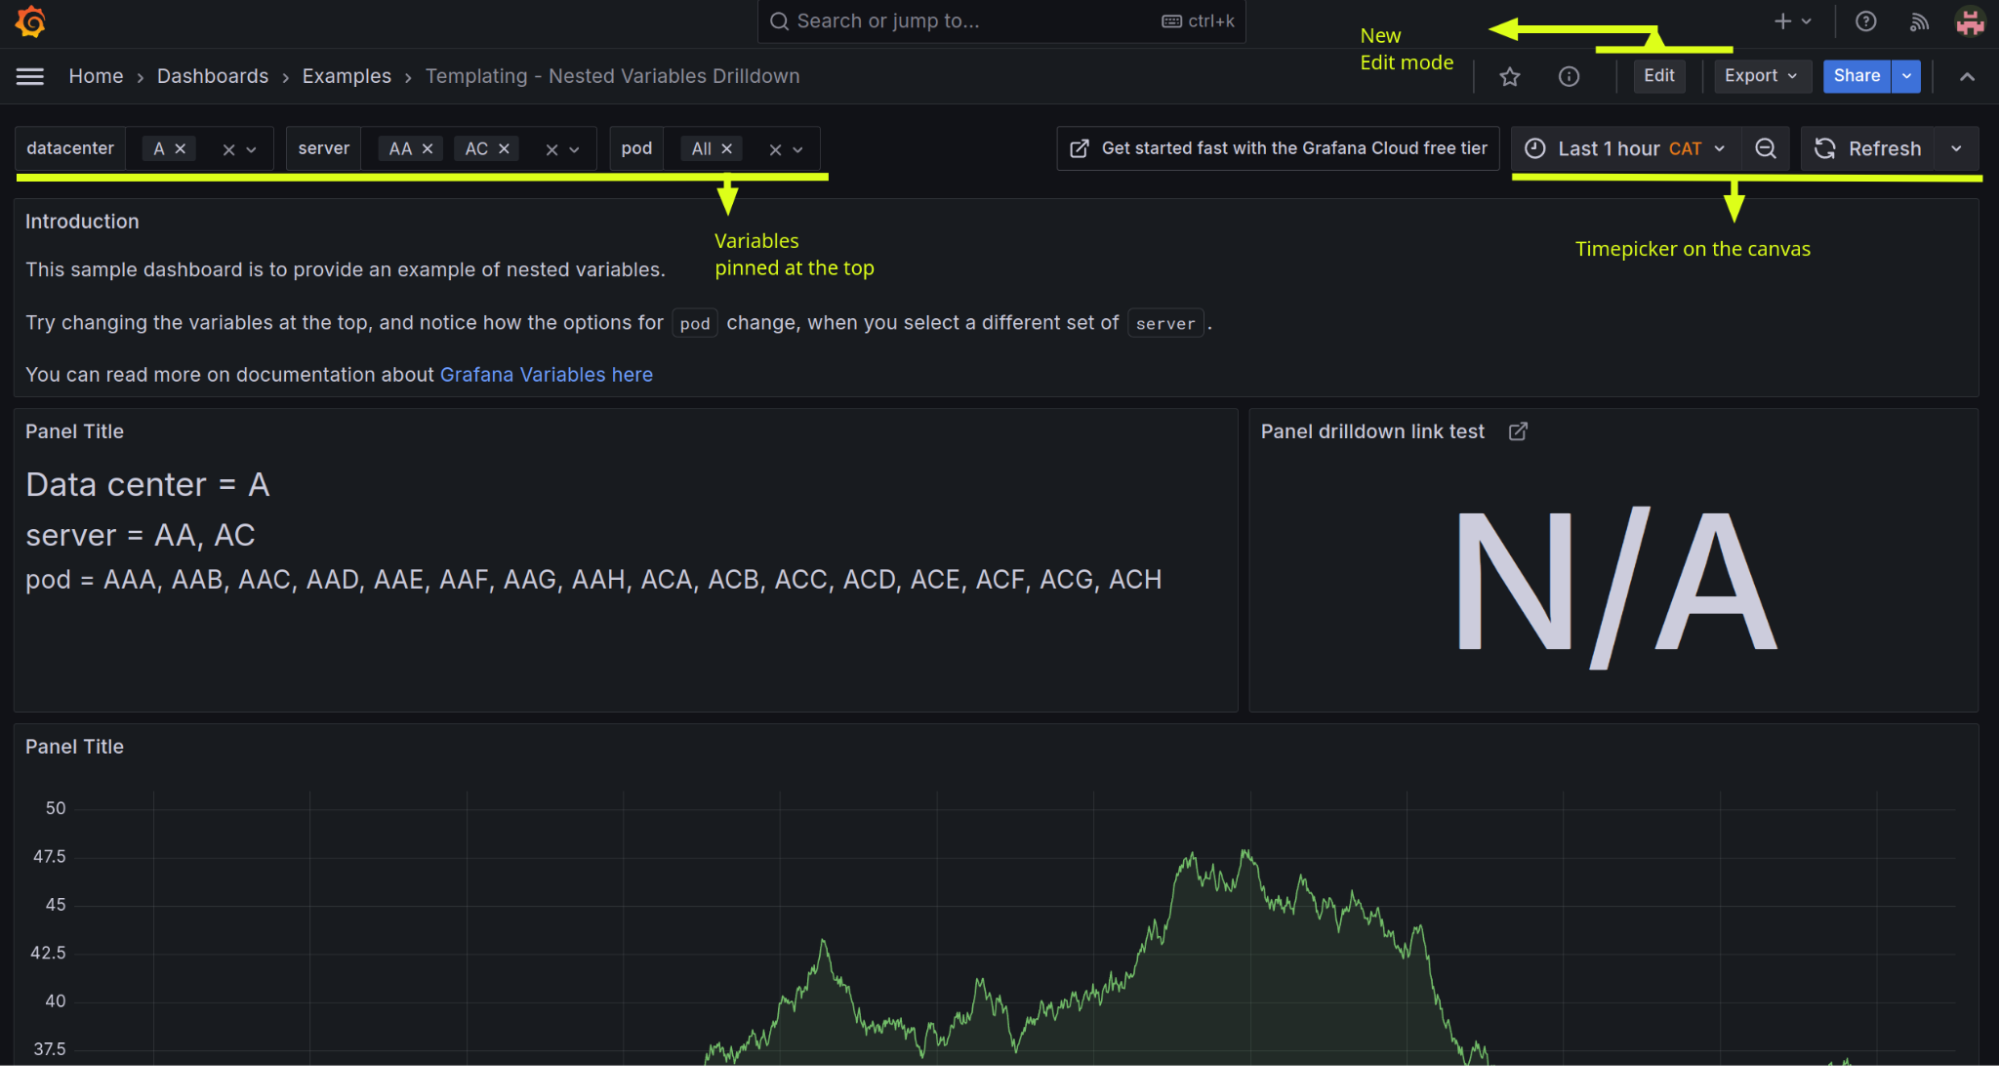This screenshot has width=1999, height=1066.
Task: Navigate to the Examples breadcrumb
Action: click(346, 76)
